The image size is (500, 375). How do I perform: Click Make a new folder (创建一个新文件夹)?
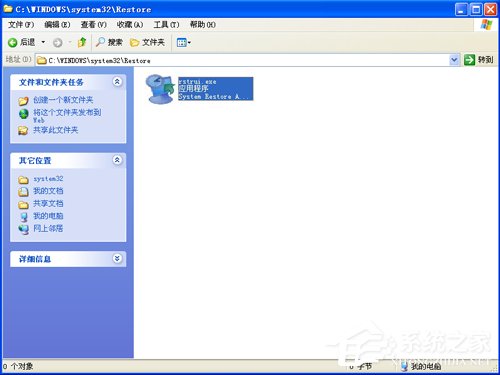(63, 100)
